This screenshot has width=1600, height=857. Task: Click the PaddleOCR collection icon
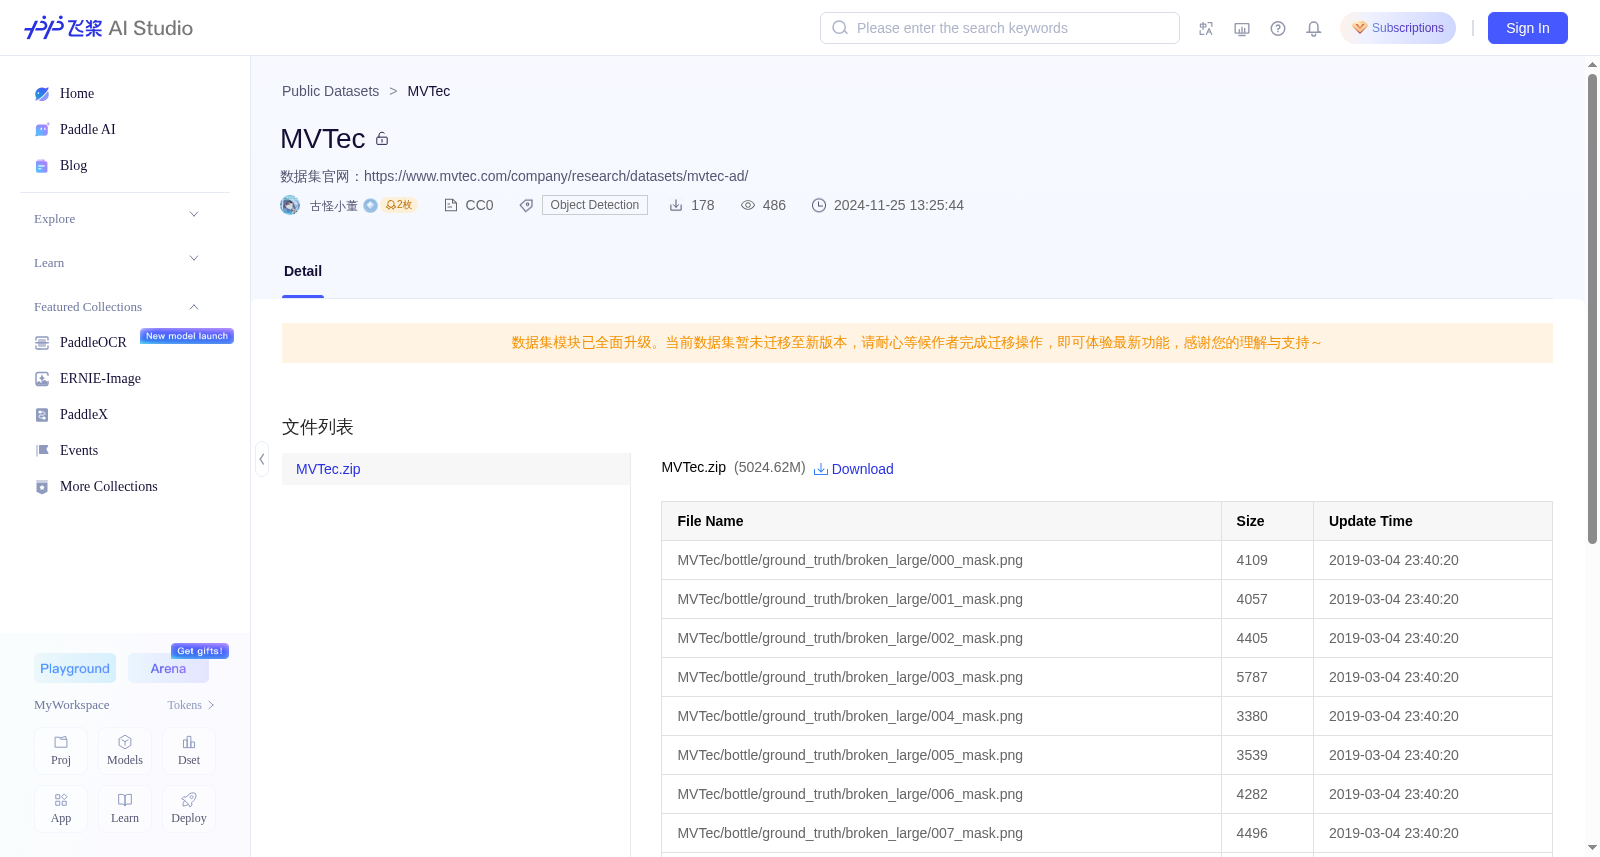[x=42, y=343]
